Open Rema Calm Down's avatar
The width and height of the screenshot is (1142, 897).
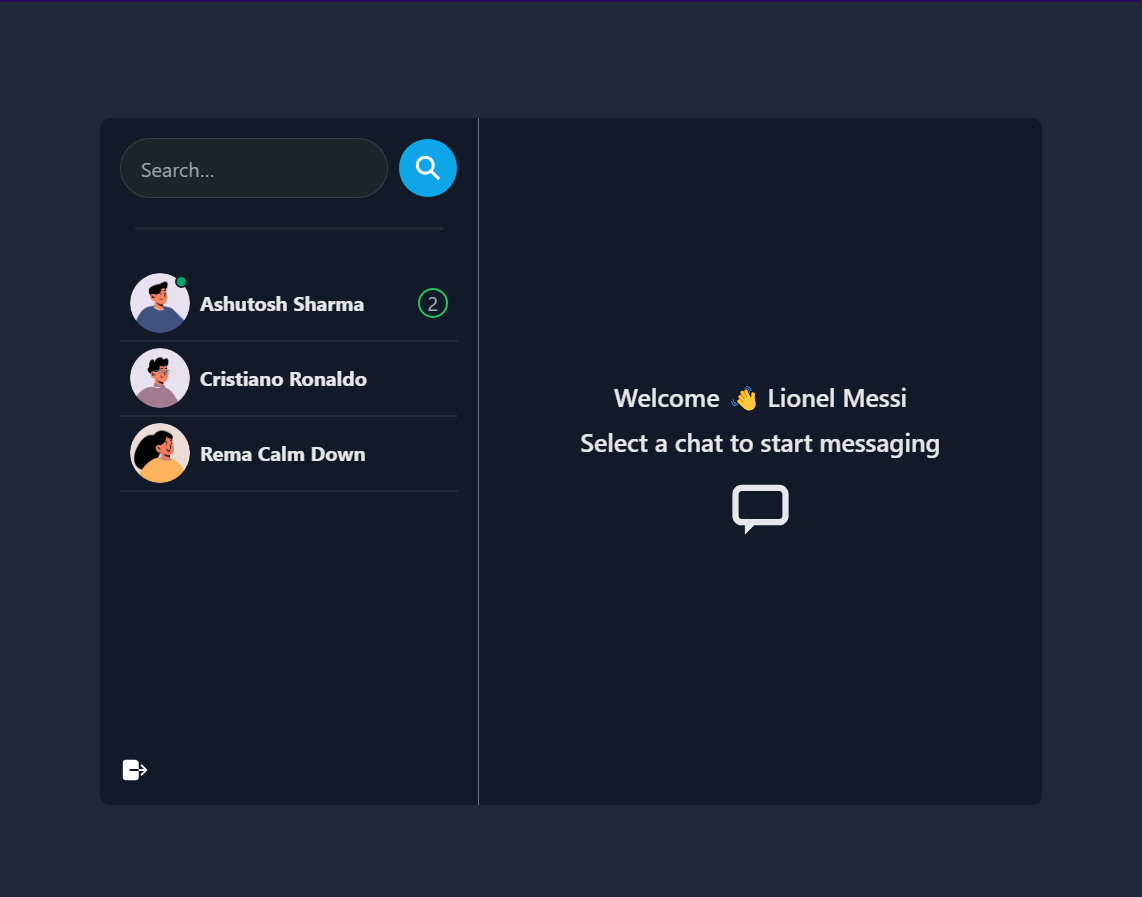coord(160,453)
